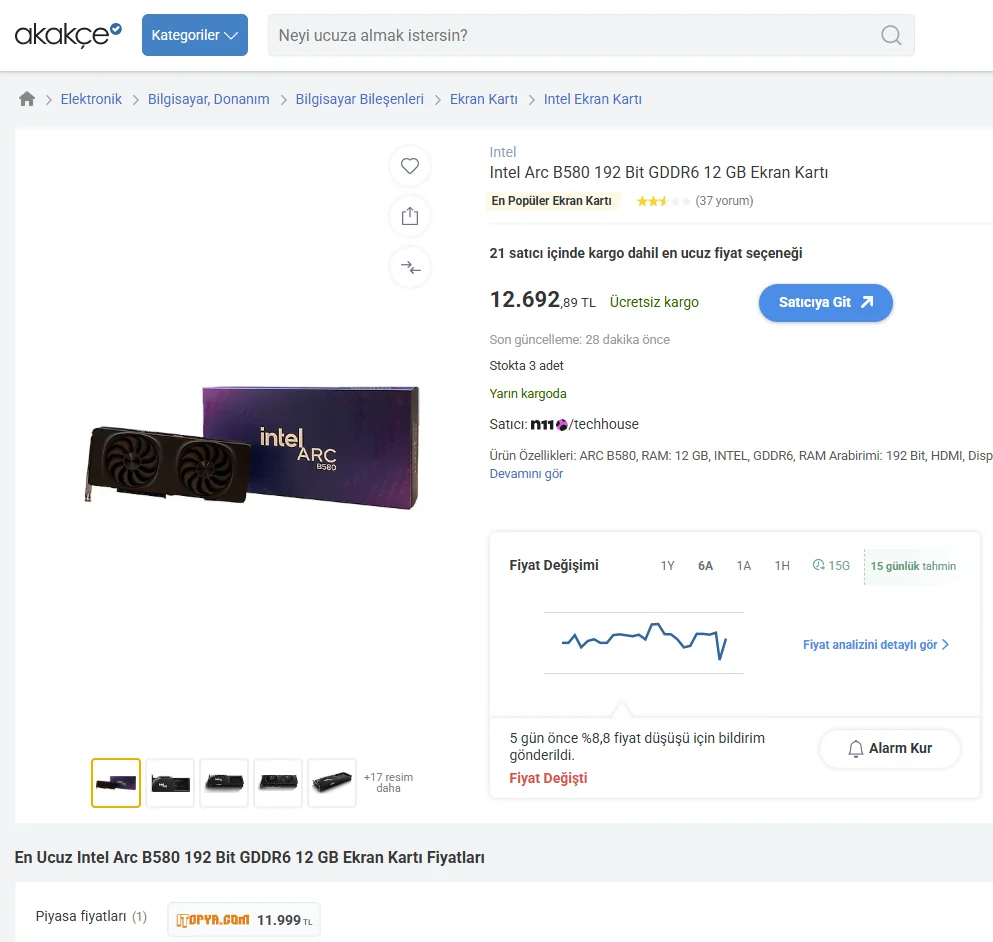Image resolution: width=993 pixels, height=942 pixels.
Task: Open the Kategoriler dropdown
Action: [194, 35]
